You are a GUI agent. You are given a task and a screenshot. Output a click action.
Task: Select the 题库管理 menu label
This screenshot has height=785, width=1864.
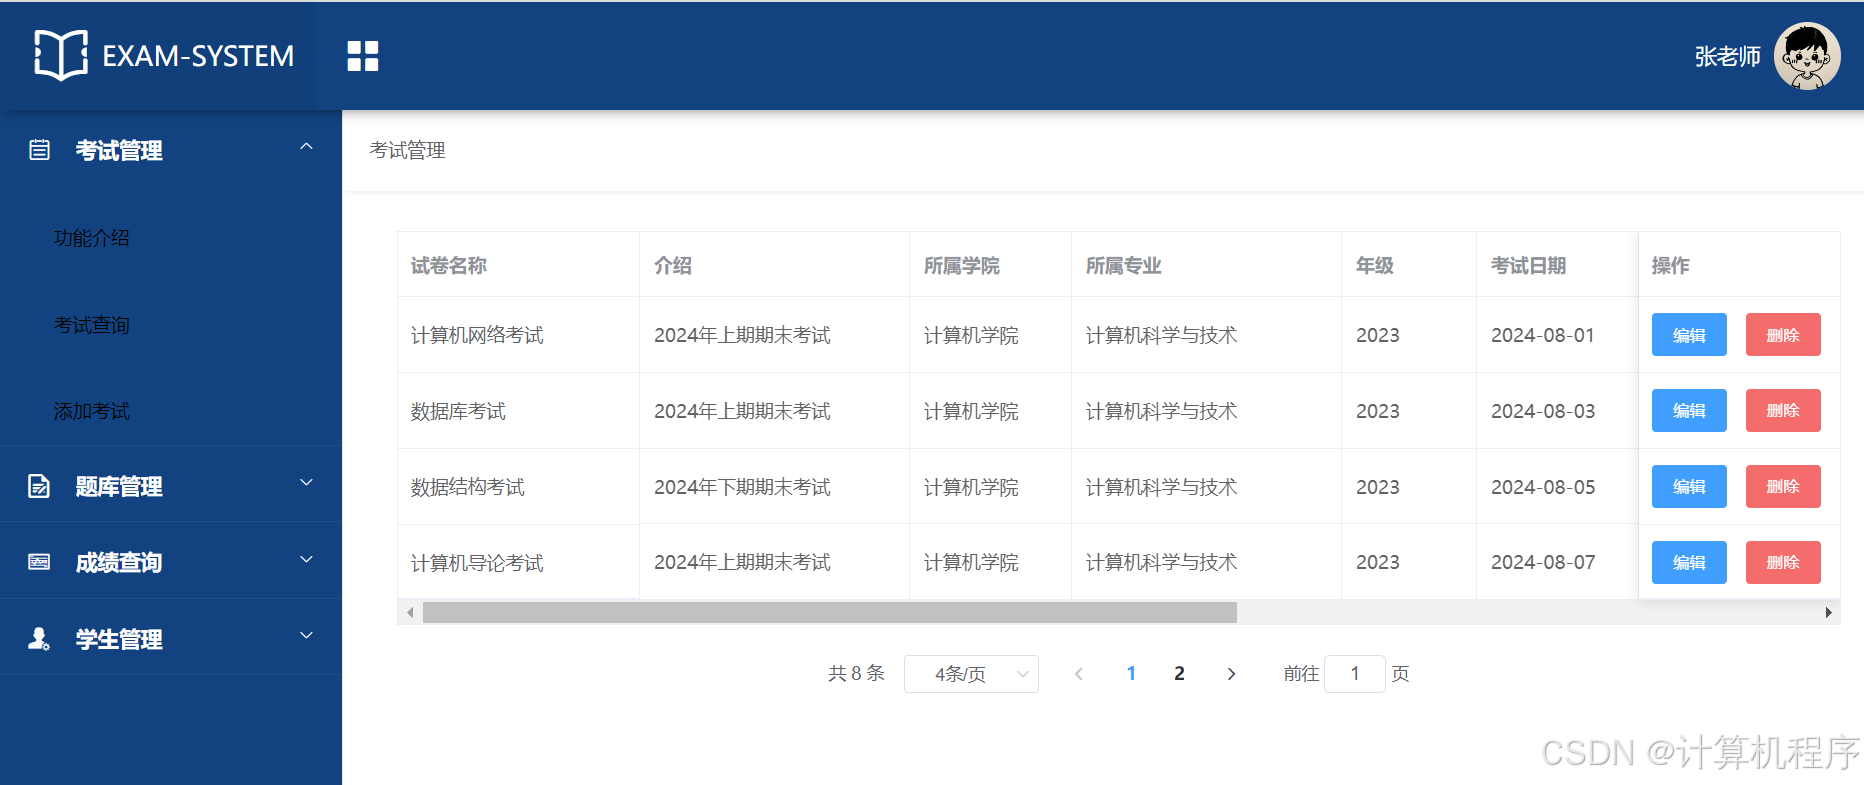click(x=119, y=487)
